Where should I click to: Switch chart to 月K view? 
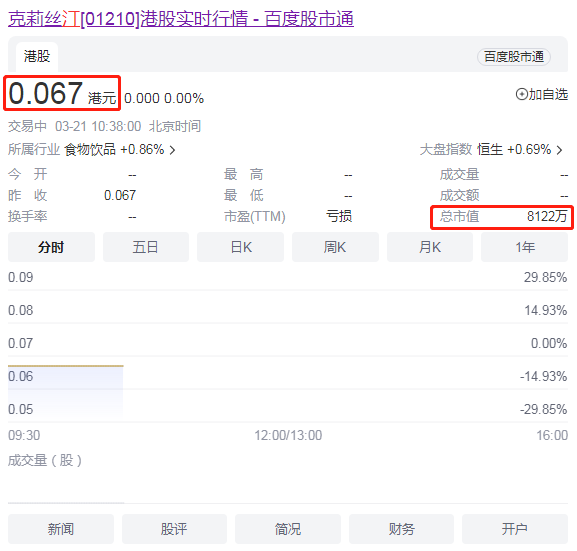click(430, 247)
